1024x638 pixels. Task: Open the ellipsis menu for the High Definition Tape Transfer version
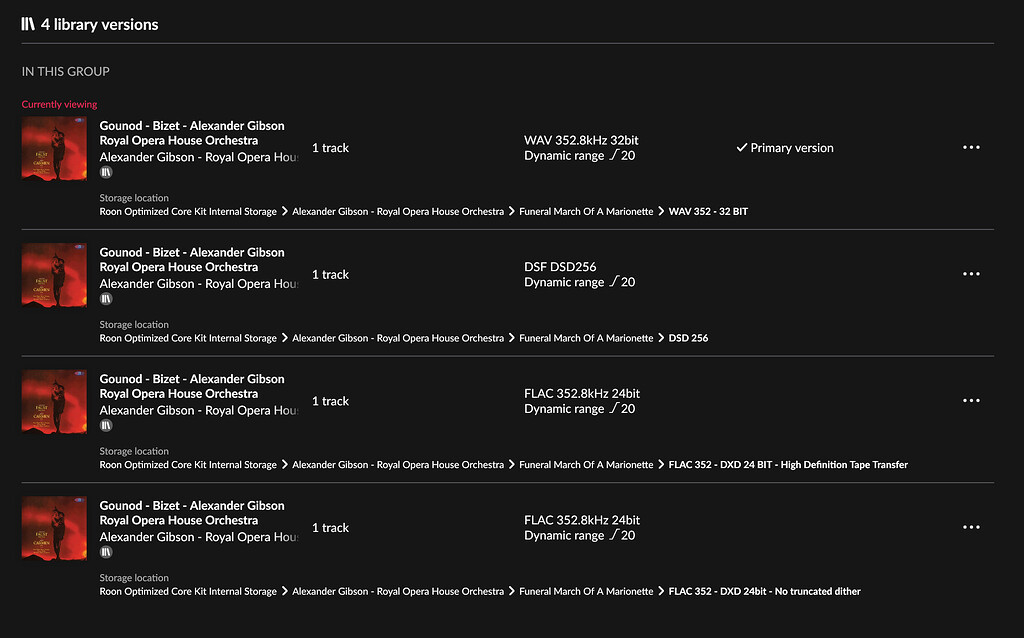[971, 400]
